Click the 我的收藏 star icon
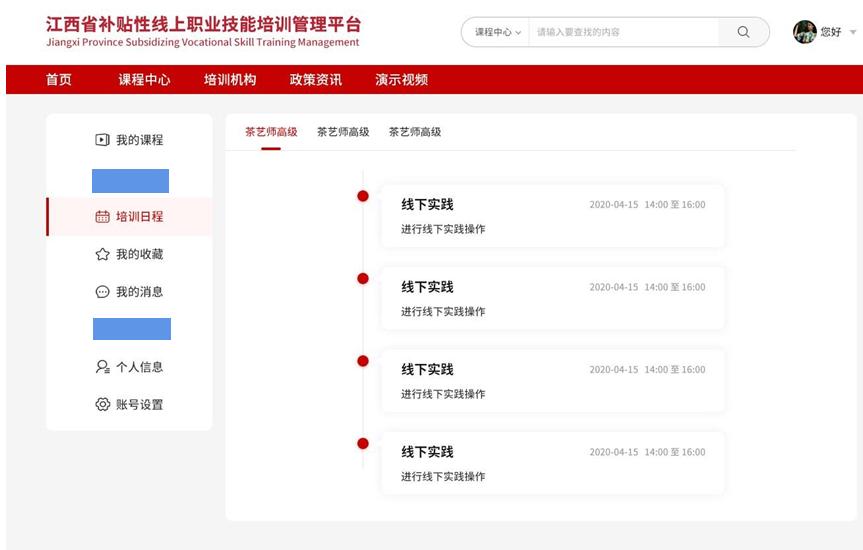The height and width of the screenshot is (550, 863). pyautogui.click(x=102, y=254)
